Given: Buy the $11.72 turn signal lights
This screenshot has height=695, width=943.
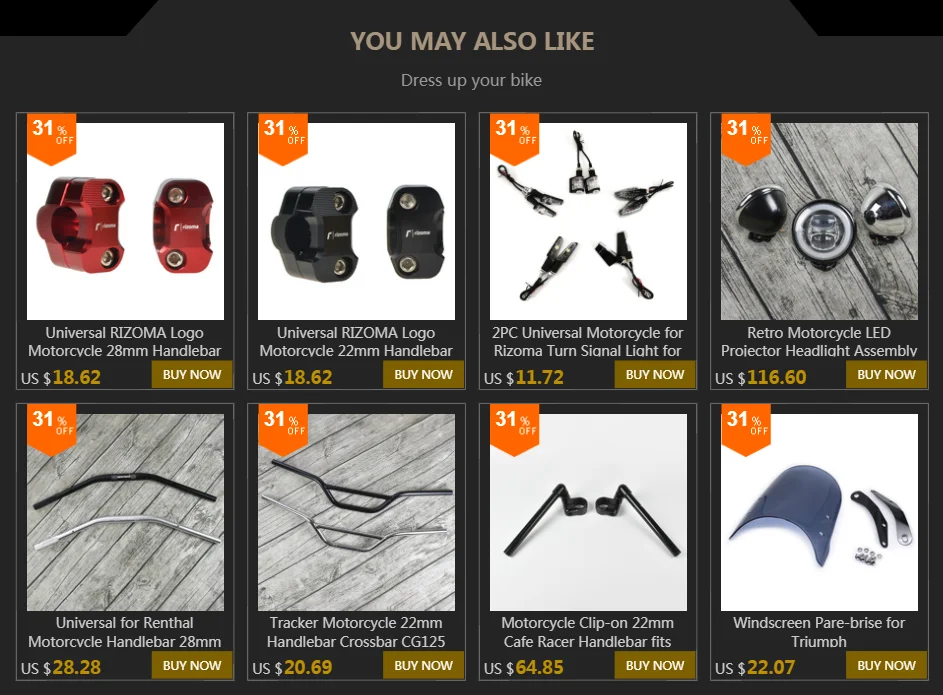Looking at the screenshot, I should pos(655,375).
